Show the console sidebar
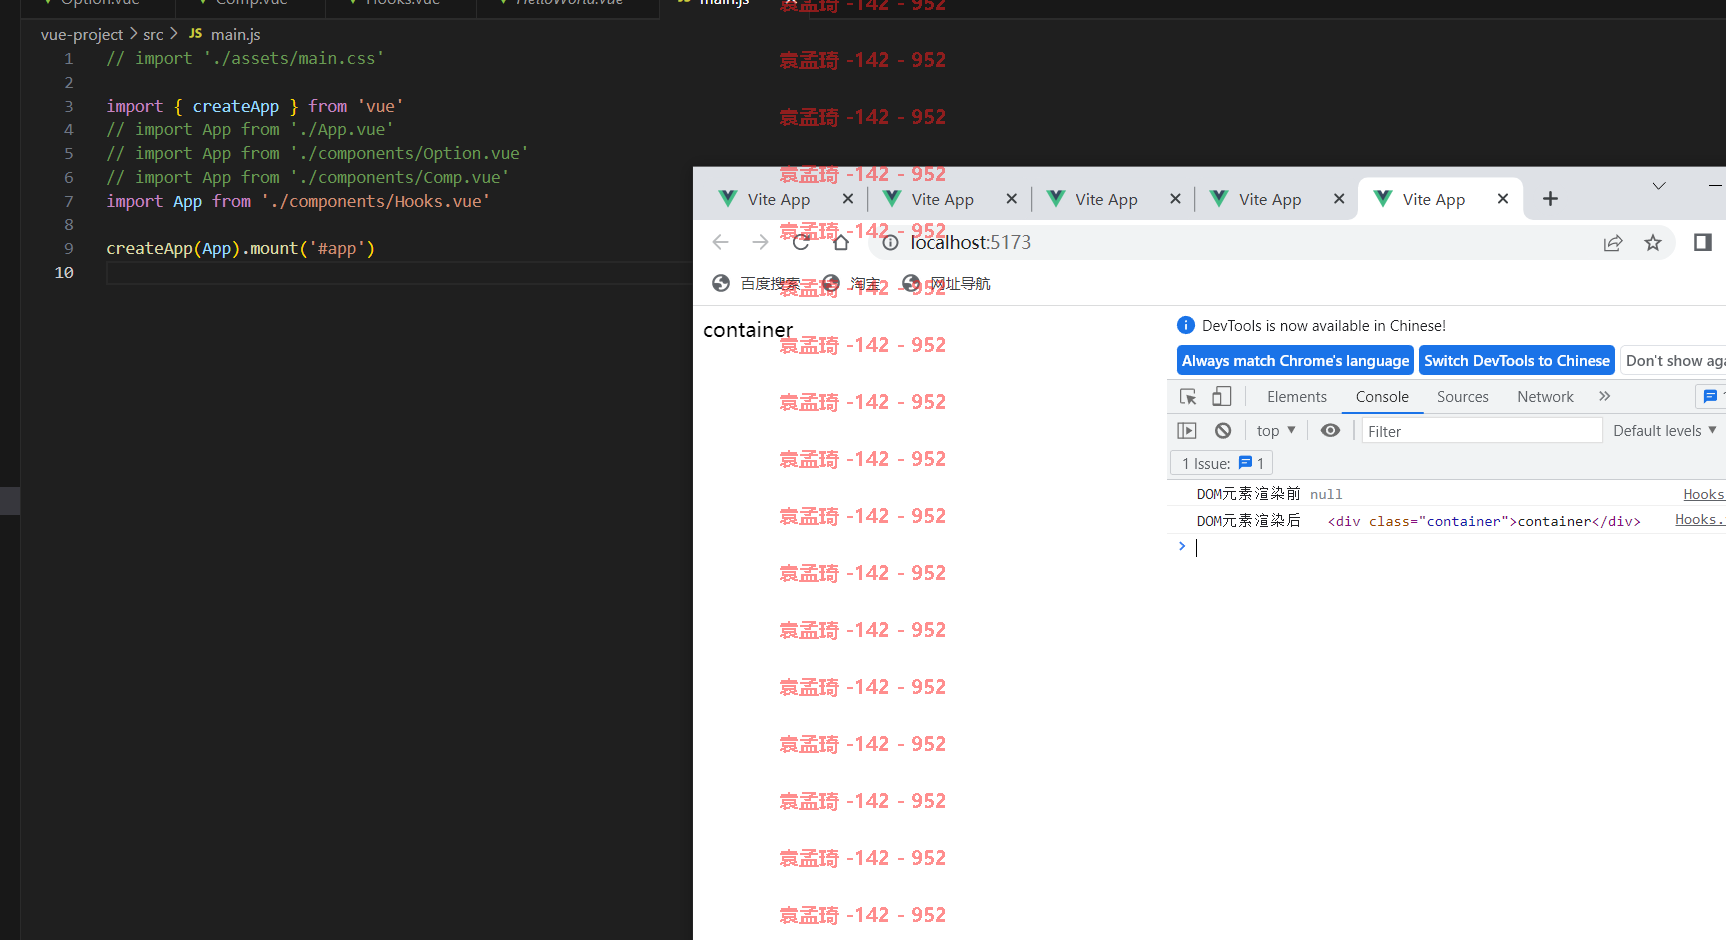 [x=1187, y=431]
